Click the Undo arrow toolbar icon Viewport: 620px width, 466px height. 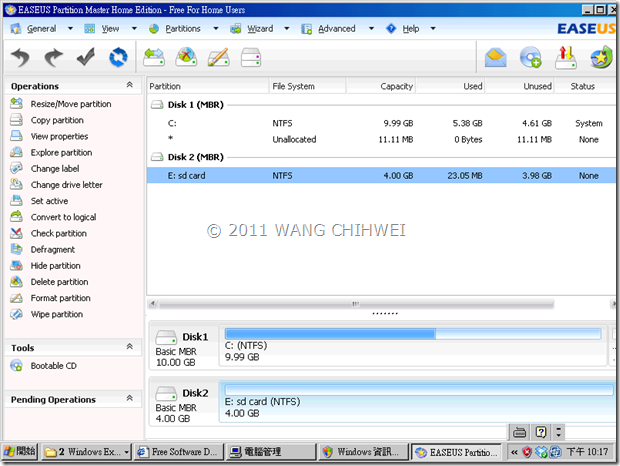[x=20, y=58]
